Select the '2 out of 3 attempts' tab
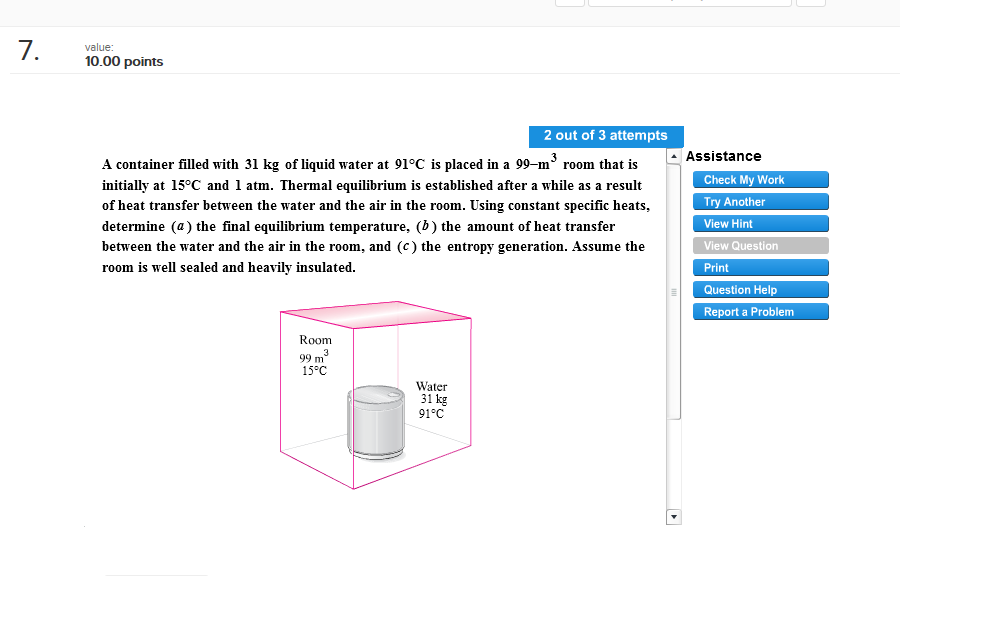The height and width of the screenshot is (630, 1008). point(606,136)
